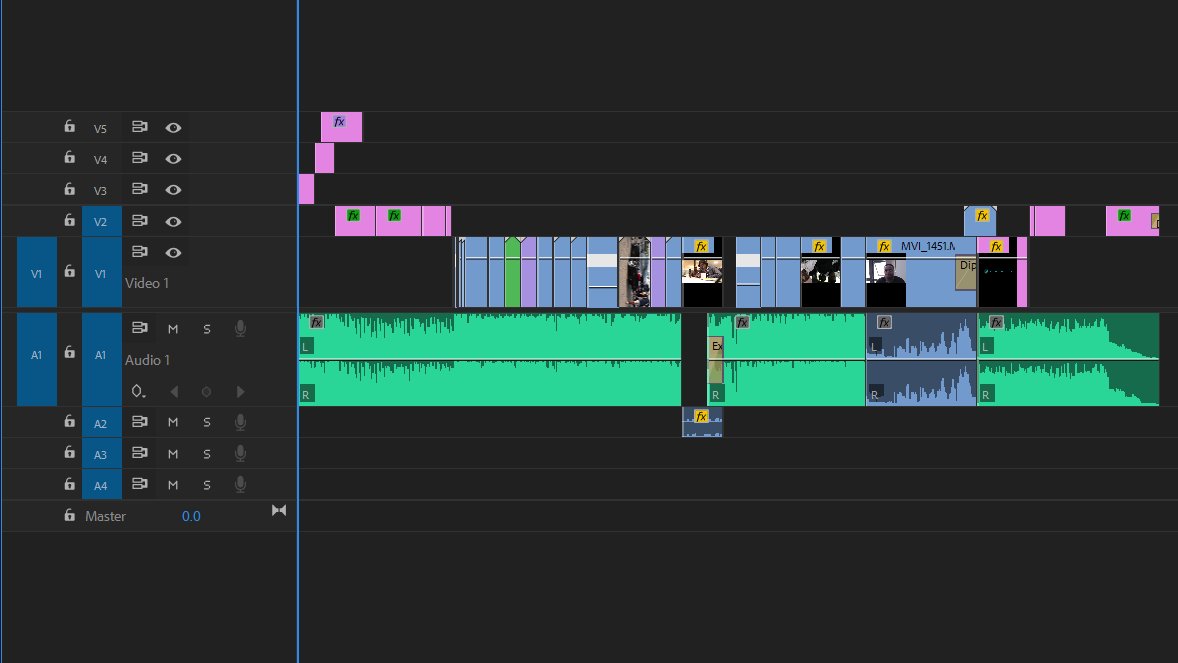This screenshot has width=1178, height=663.
Task: Toggle sync lock on track V3
Action: tap(140, 189)
